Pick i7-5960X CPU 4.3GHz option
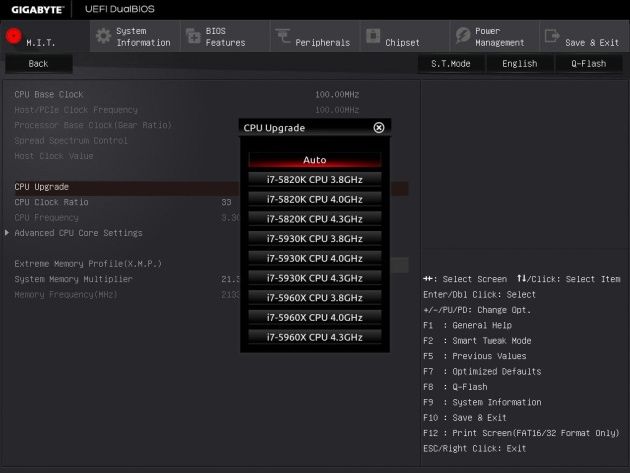The height and width of the screenshot is (473, 630). click(x=315, y=337)
